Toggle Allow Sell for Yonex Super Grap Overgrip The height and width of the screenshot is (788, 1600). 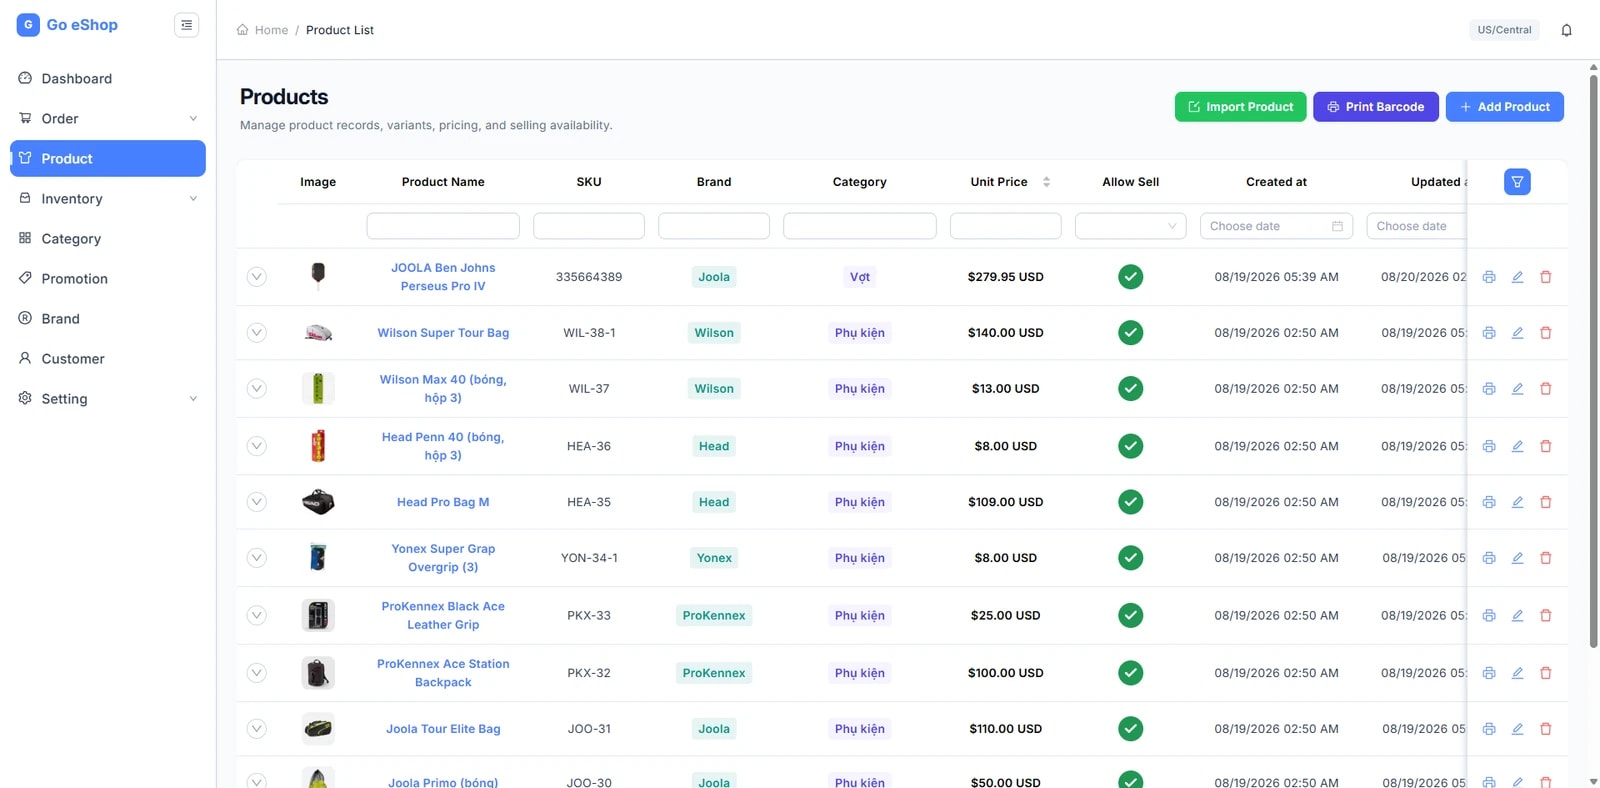[1131, 558]
